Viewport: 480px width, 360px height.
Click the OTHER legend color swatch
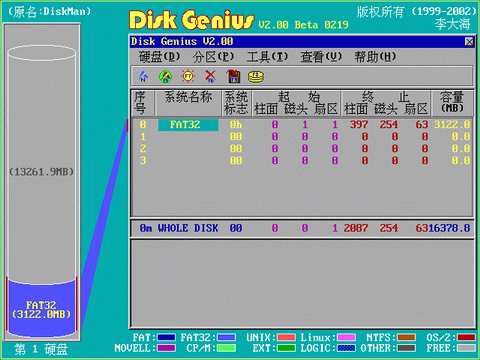point(406,348)
